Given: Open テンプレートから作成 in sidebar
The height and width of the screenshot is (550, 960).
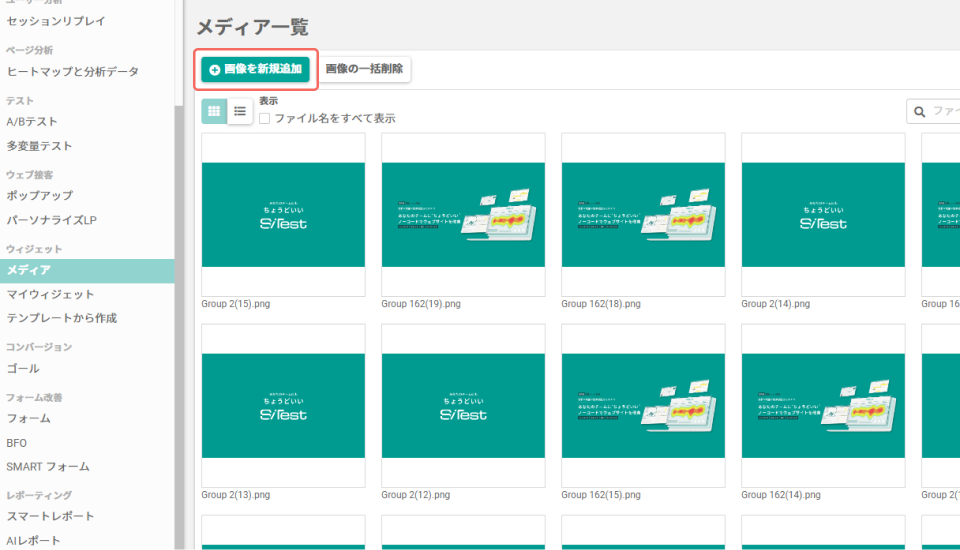Looking at the screenshot, I should 61,318.
